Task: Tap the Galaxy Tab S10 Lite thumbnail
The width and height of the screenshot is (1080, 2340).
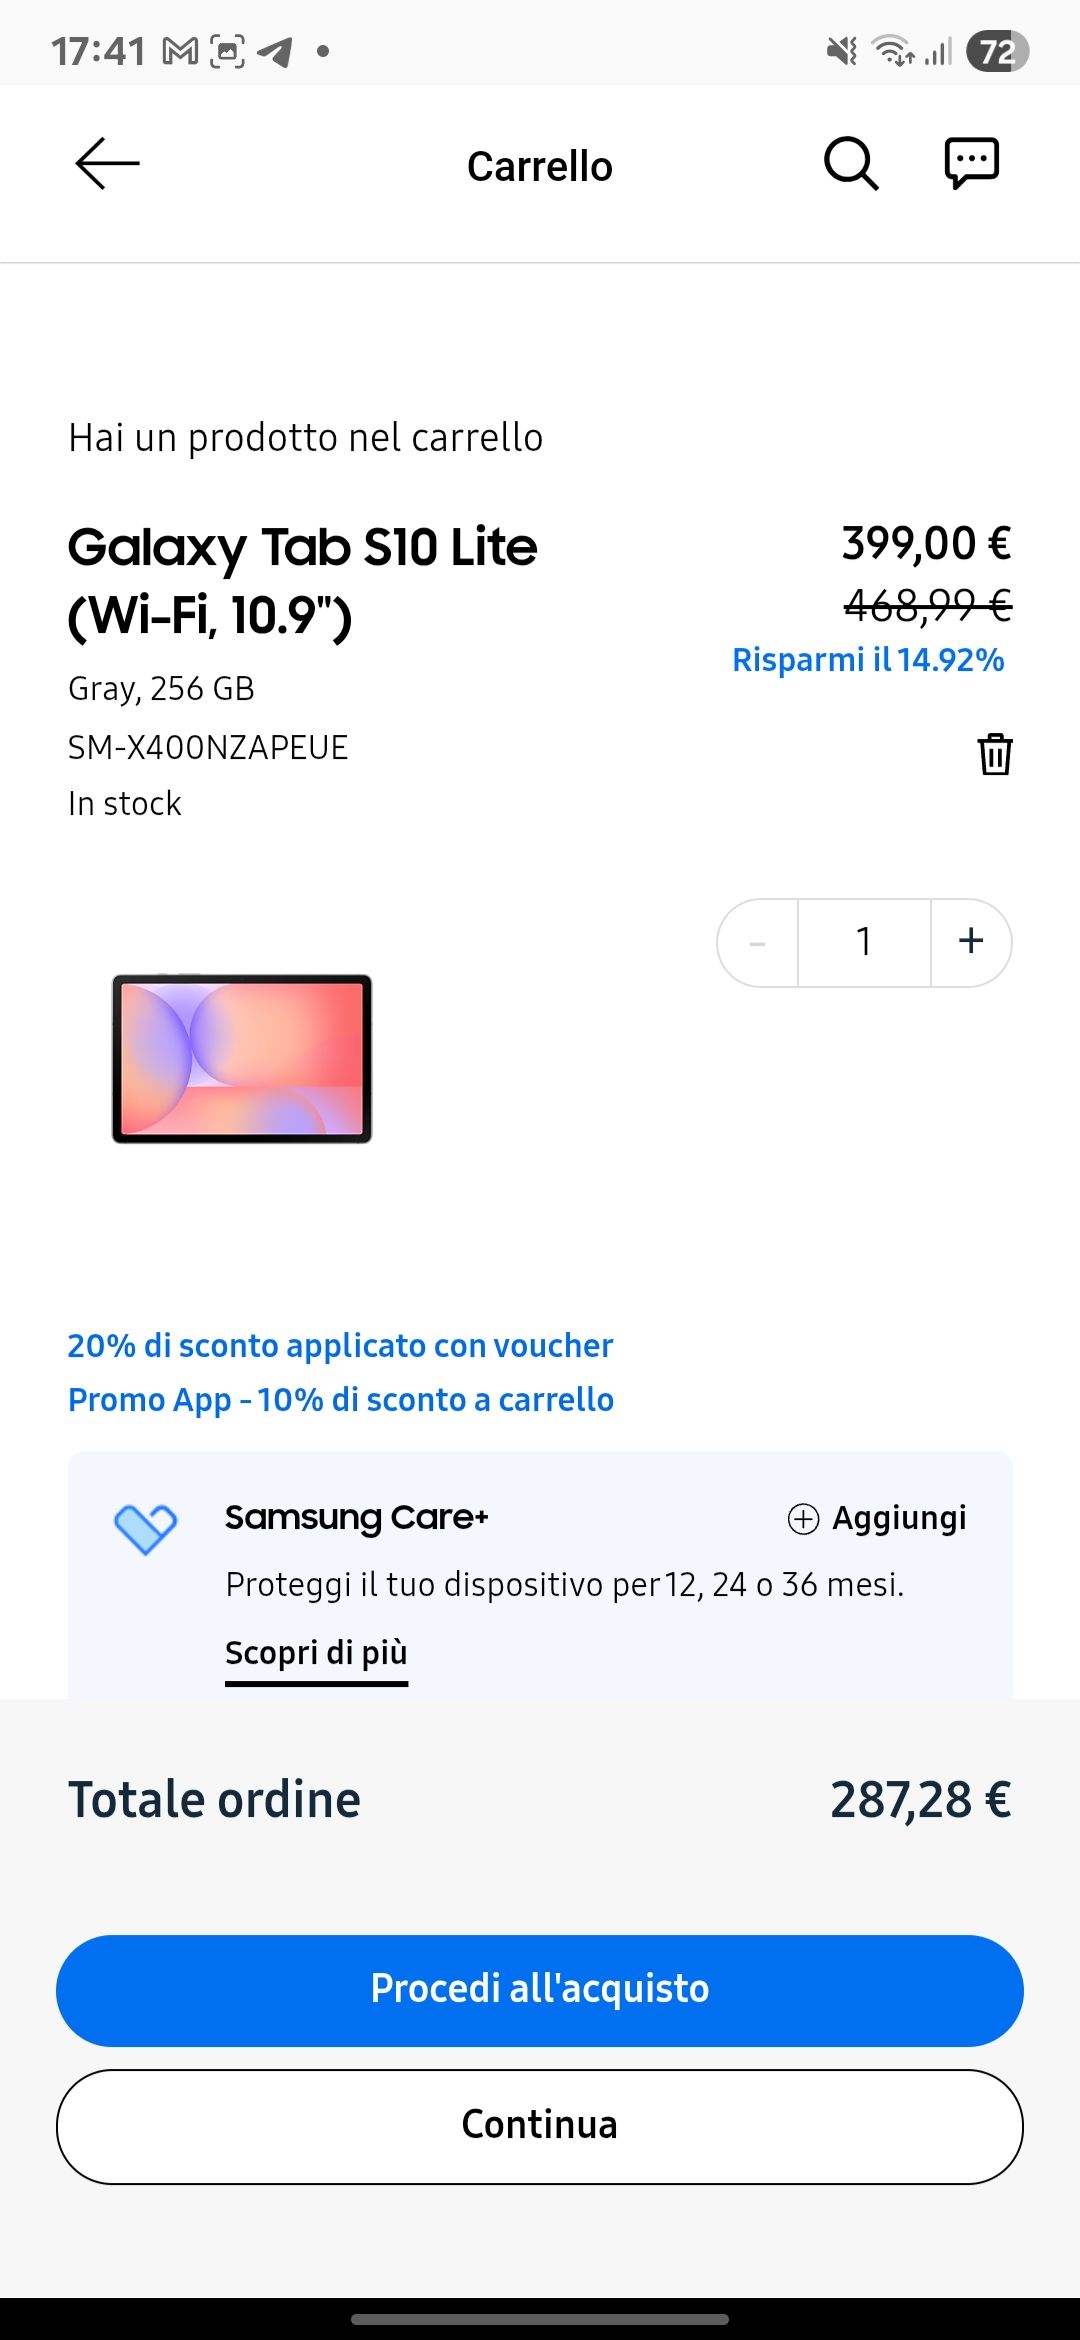Action: point(242,1058)
